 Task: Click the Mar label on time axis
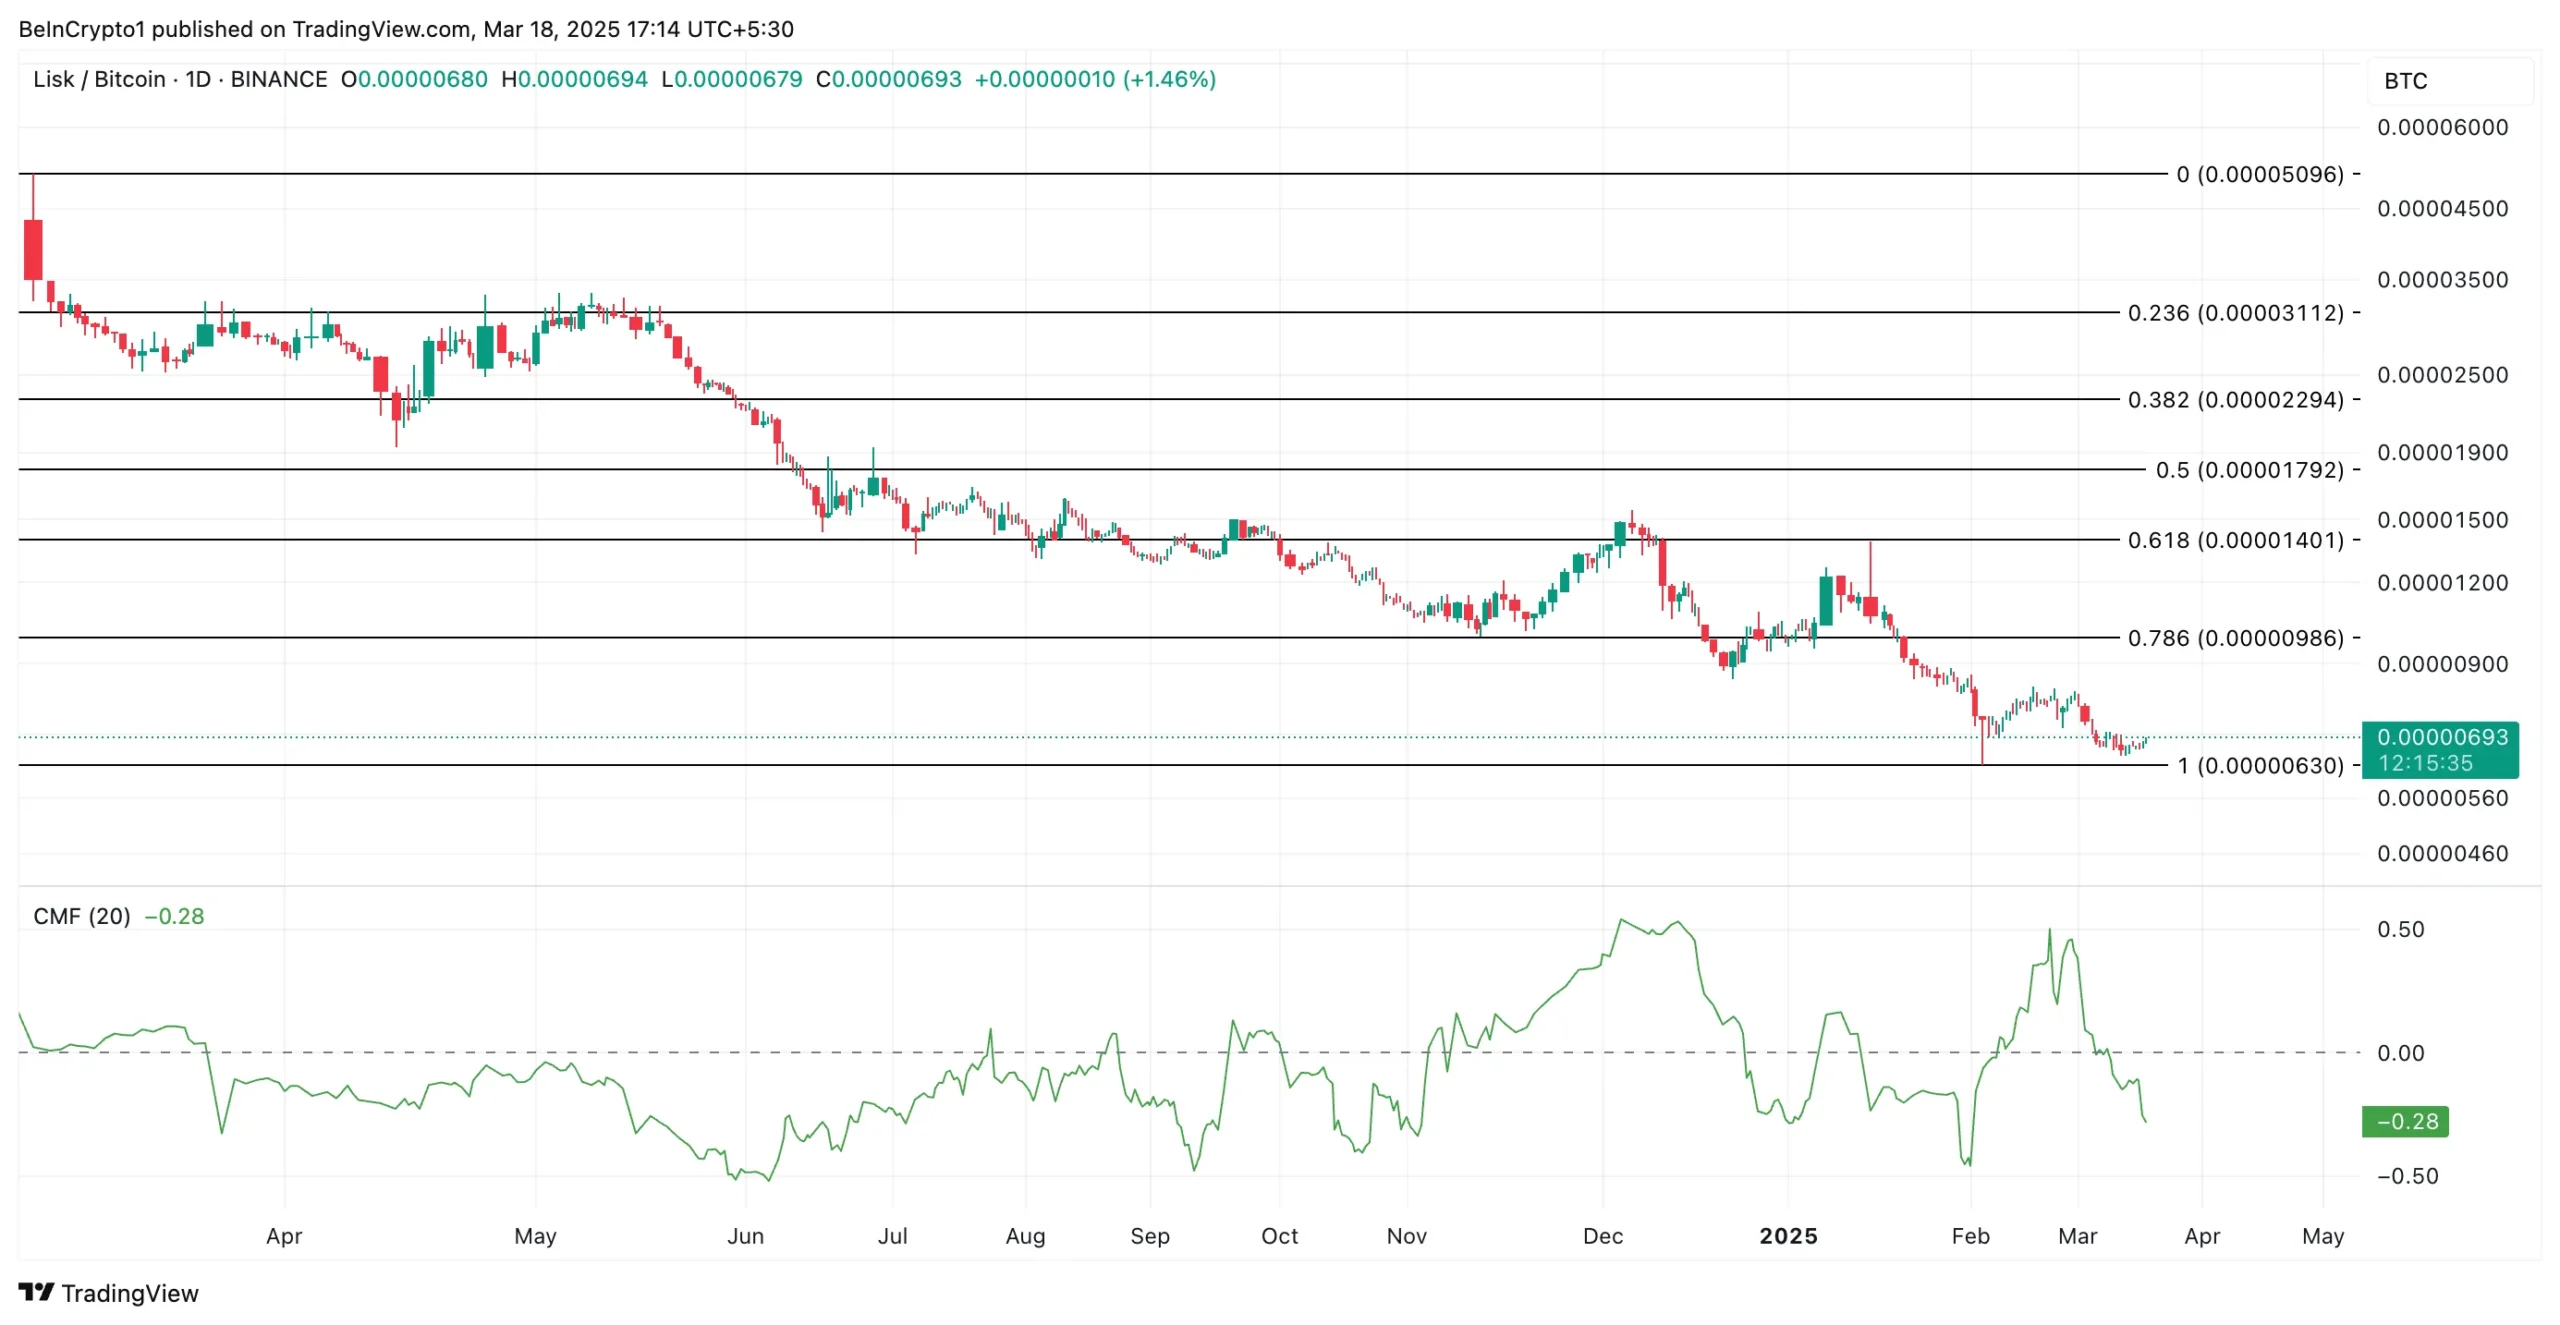point(2077,1236)
